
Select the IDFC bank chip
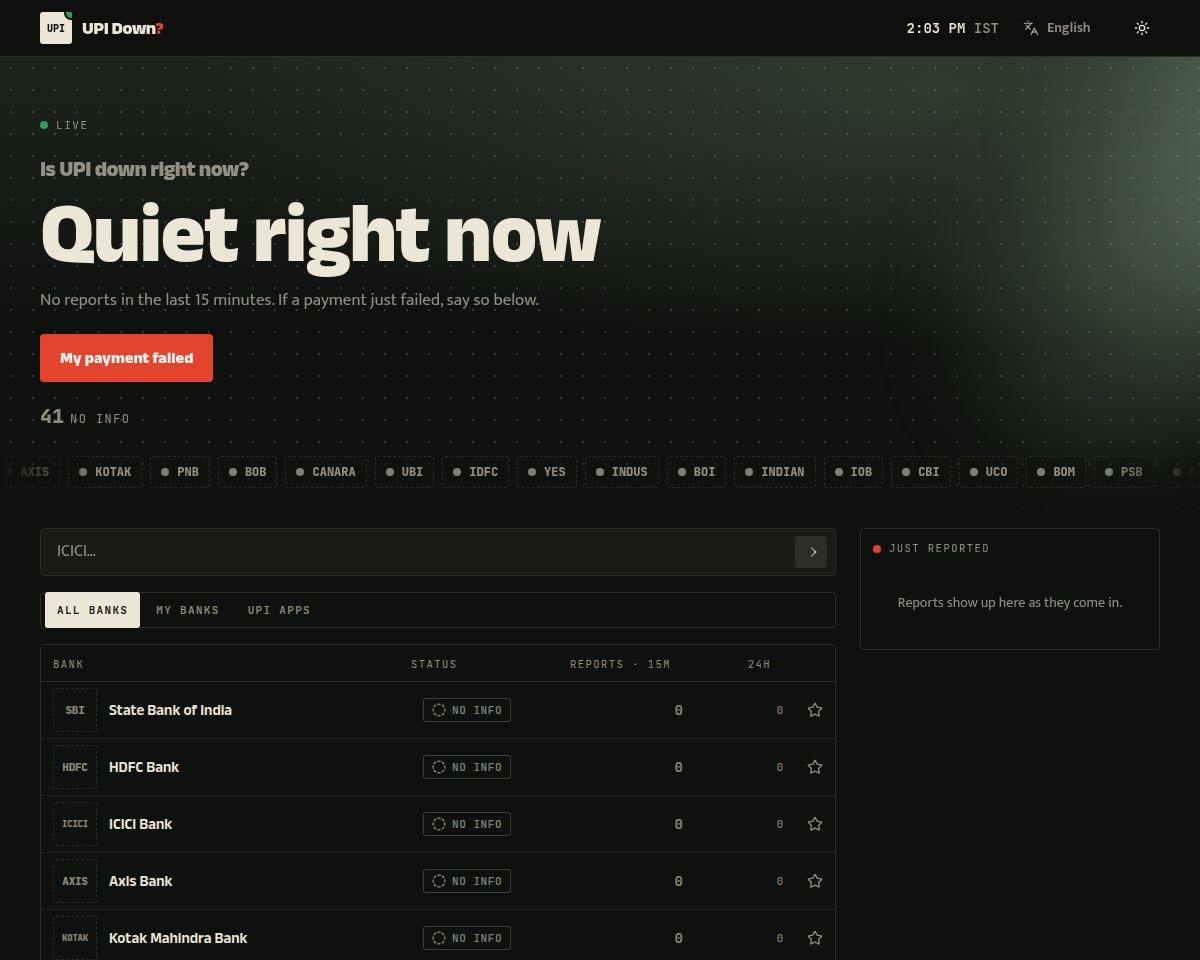click(475, 472)
